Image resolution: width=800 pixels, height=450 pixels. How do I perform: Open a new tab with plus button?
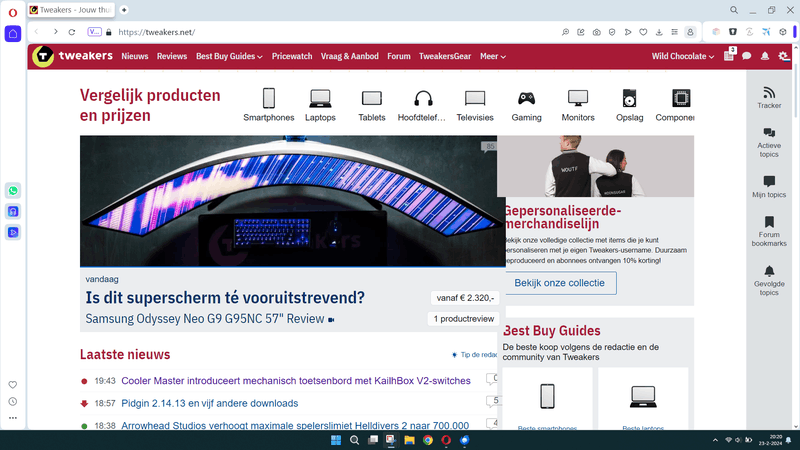click(x=124, y=10)
